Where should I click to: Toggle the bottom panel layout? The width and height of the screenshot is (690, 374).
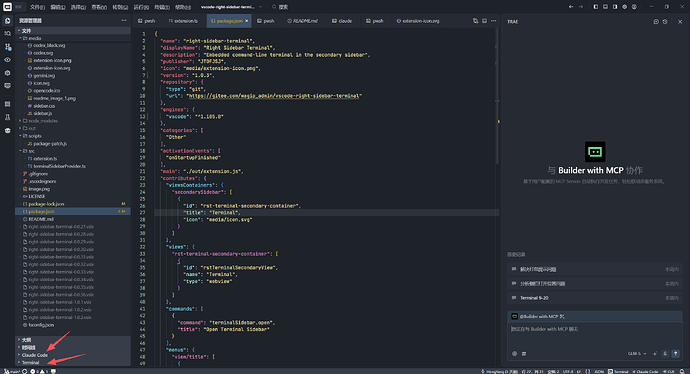(605, 7)
